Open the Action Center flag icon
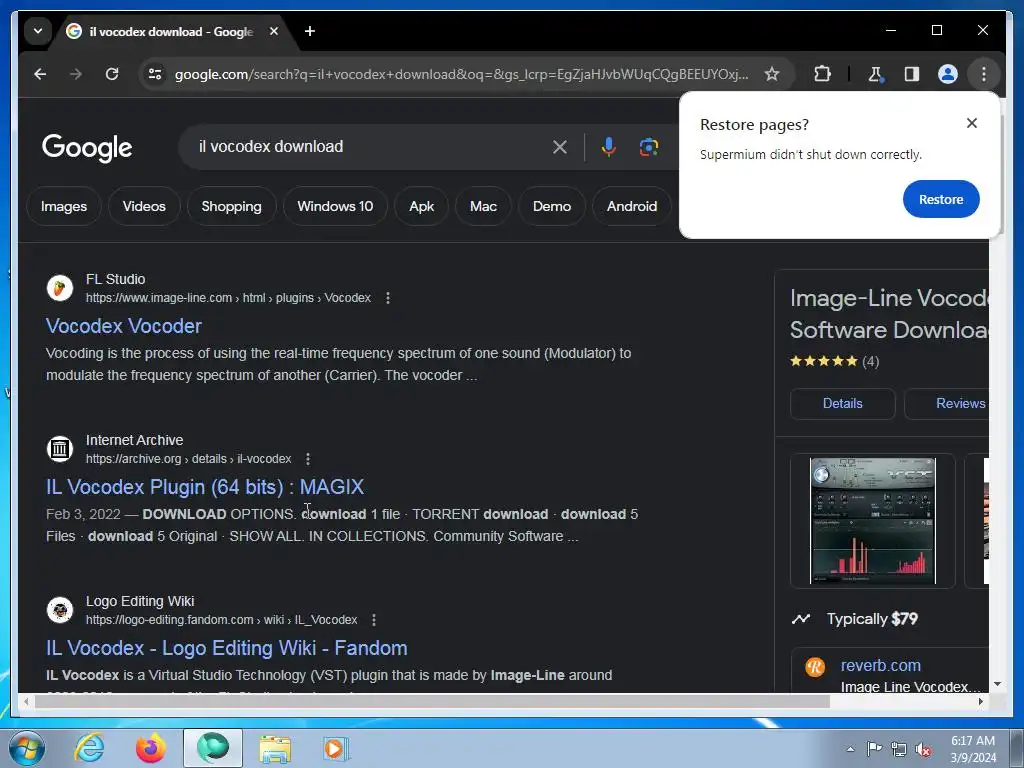This screenshot has height=768, width=1024. pos(874,749)
